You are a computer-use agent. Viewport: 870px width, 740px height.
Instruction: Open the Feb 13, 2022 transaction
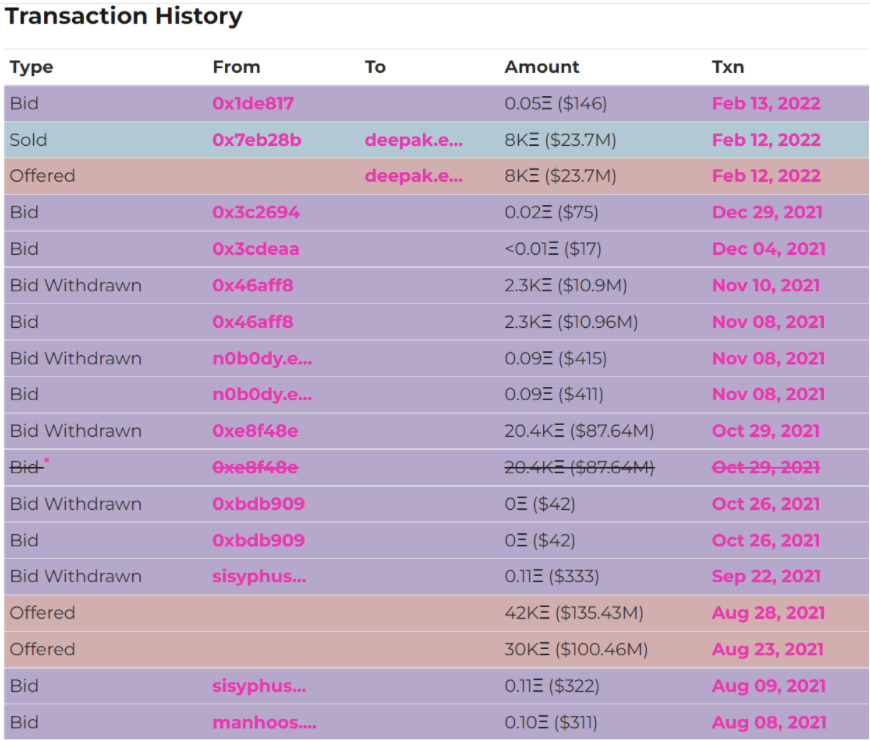pos(765,103)
